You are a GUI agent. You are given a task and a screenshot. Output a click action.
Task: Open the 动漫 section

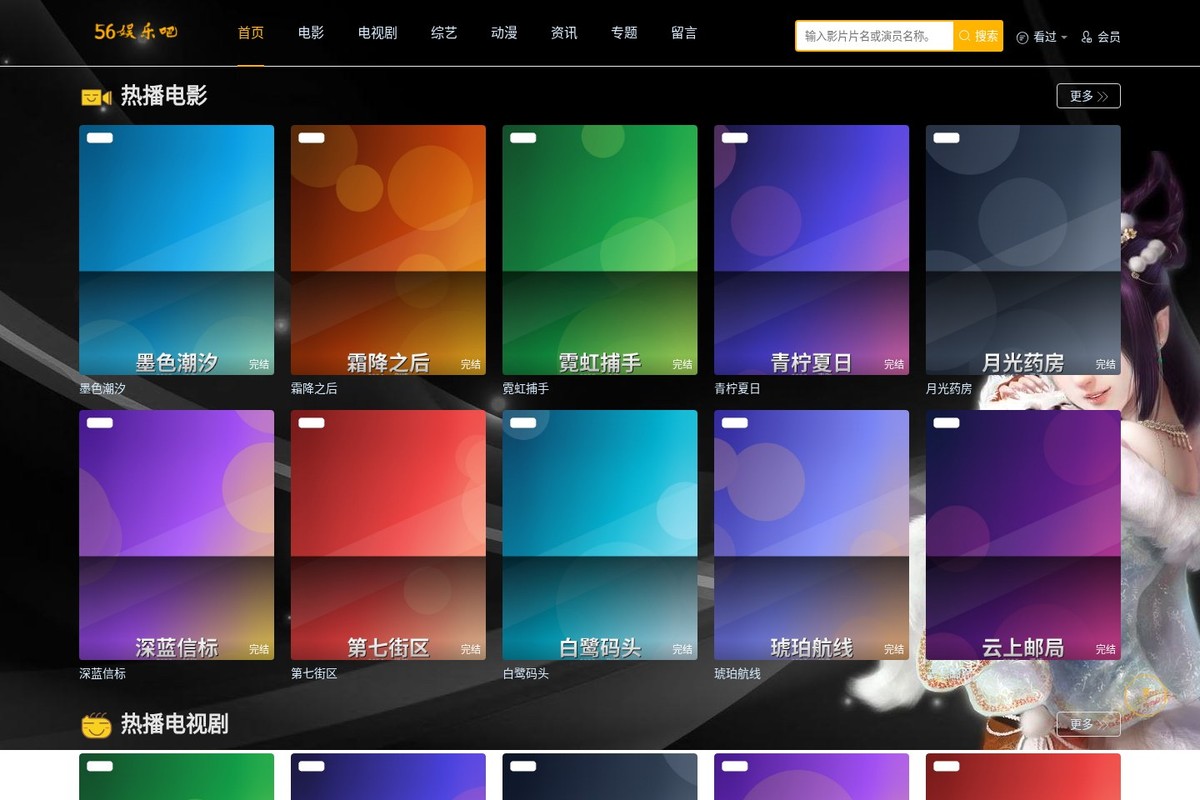(504, 33)
